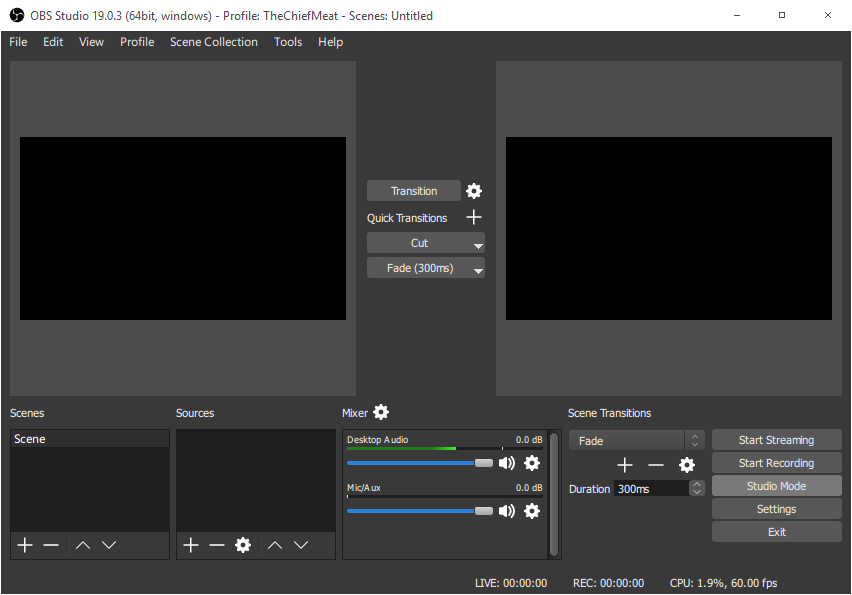Toggle Studio Mode off
This screenshot has height=595, width=852.
(776, 486)
